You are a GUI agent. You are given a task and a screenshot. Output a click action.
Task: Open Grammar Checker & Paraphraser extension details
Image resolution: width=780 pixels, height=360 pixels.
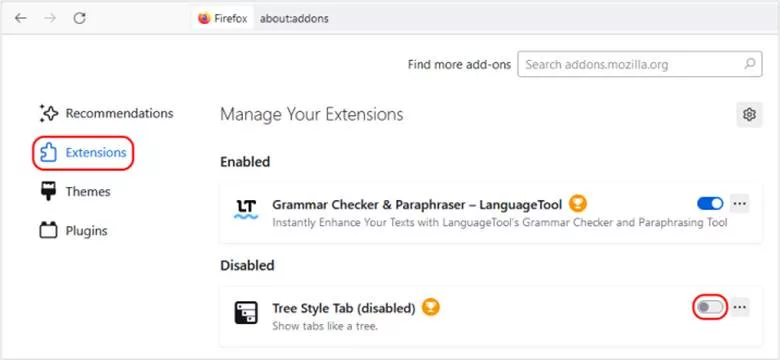pyautogui.click(x=417, y=204)
